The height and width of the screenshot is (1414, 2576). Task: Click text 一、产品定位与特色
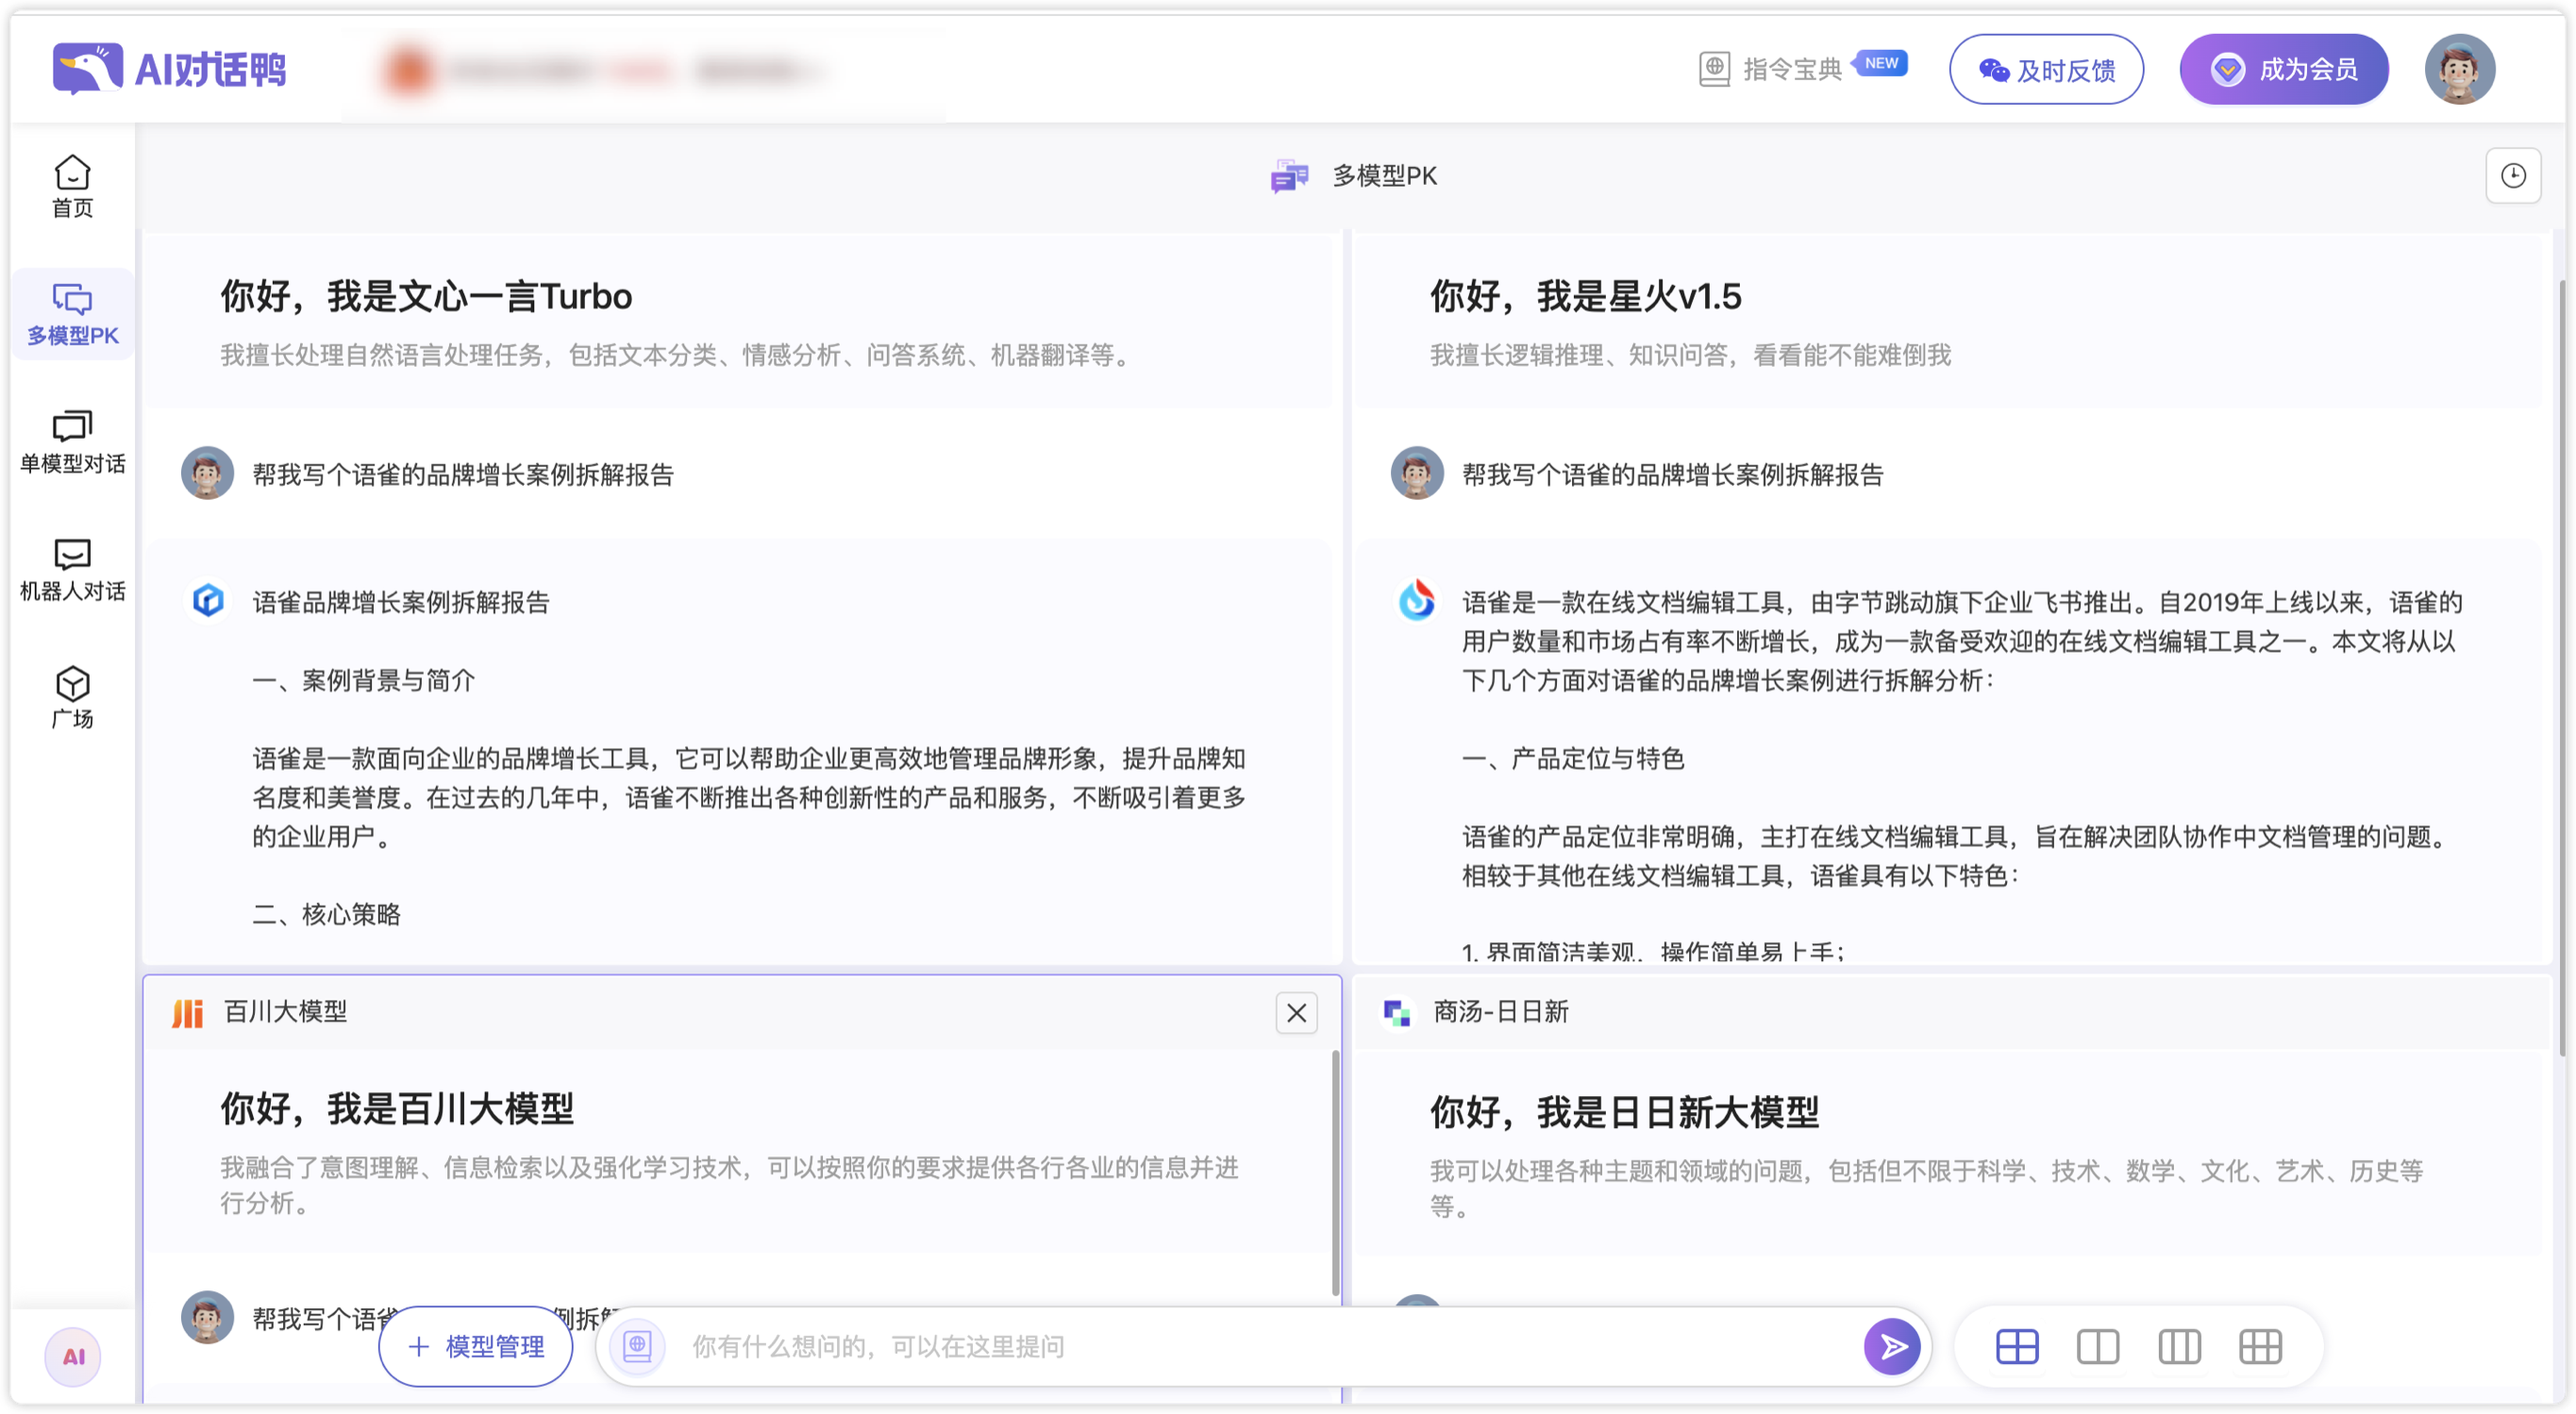click(x=1573, y=758)
